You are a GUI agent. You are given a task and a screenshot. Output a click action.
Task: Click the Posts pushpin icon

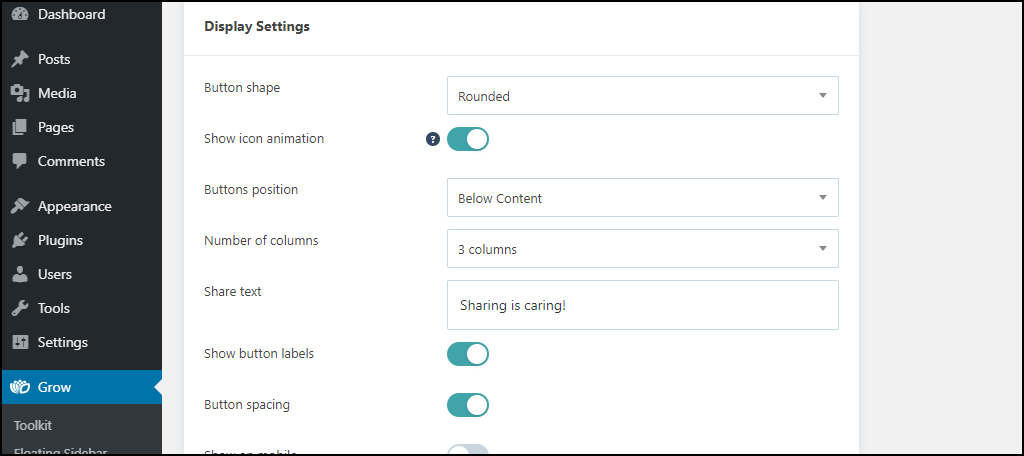click(x=20, y=59)
